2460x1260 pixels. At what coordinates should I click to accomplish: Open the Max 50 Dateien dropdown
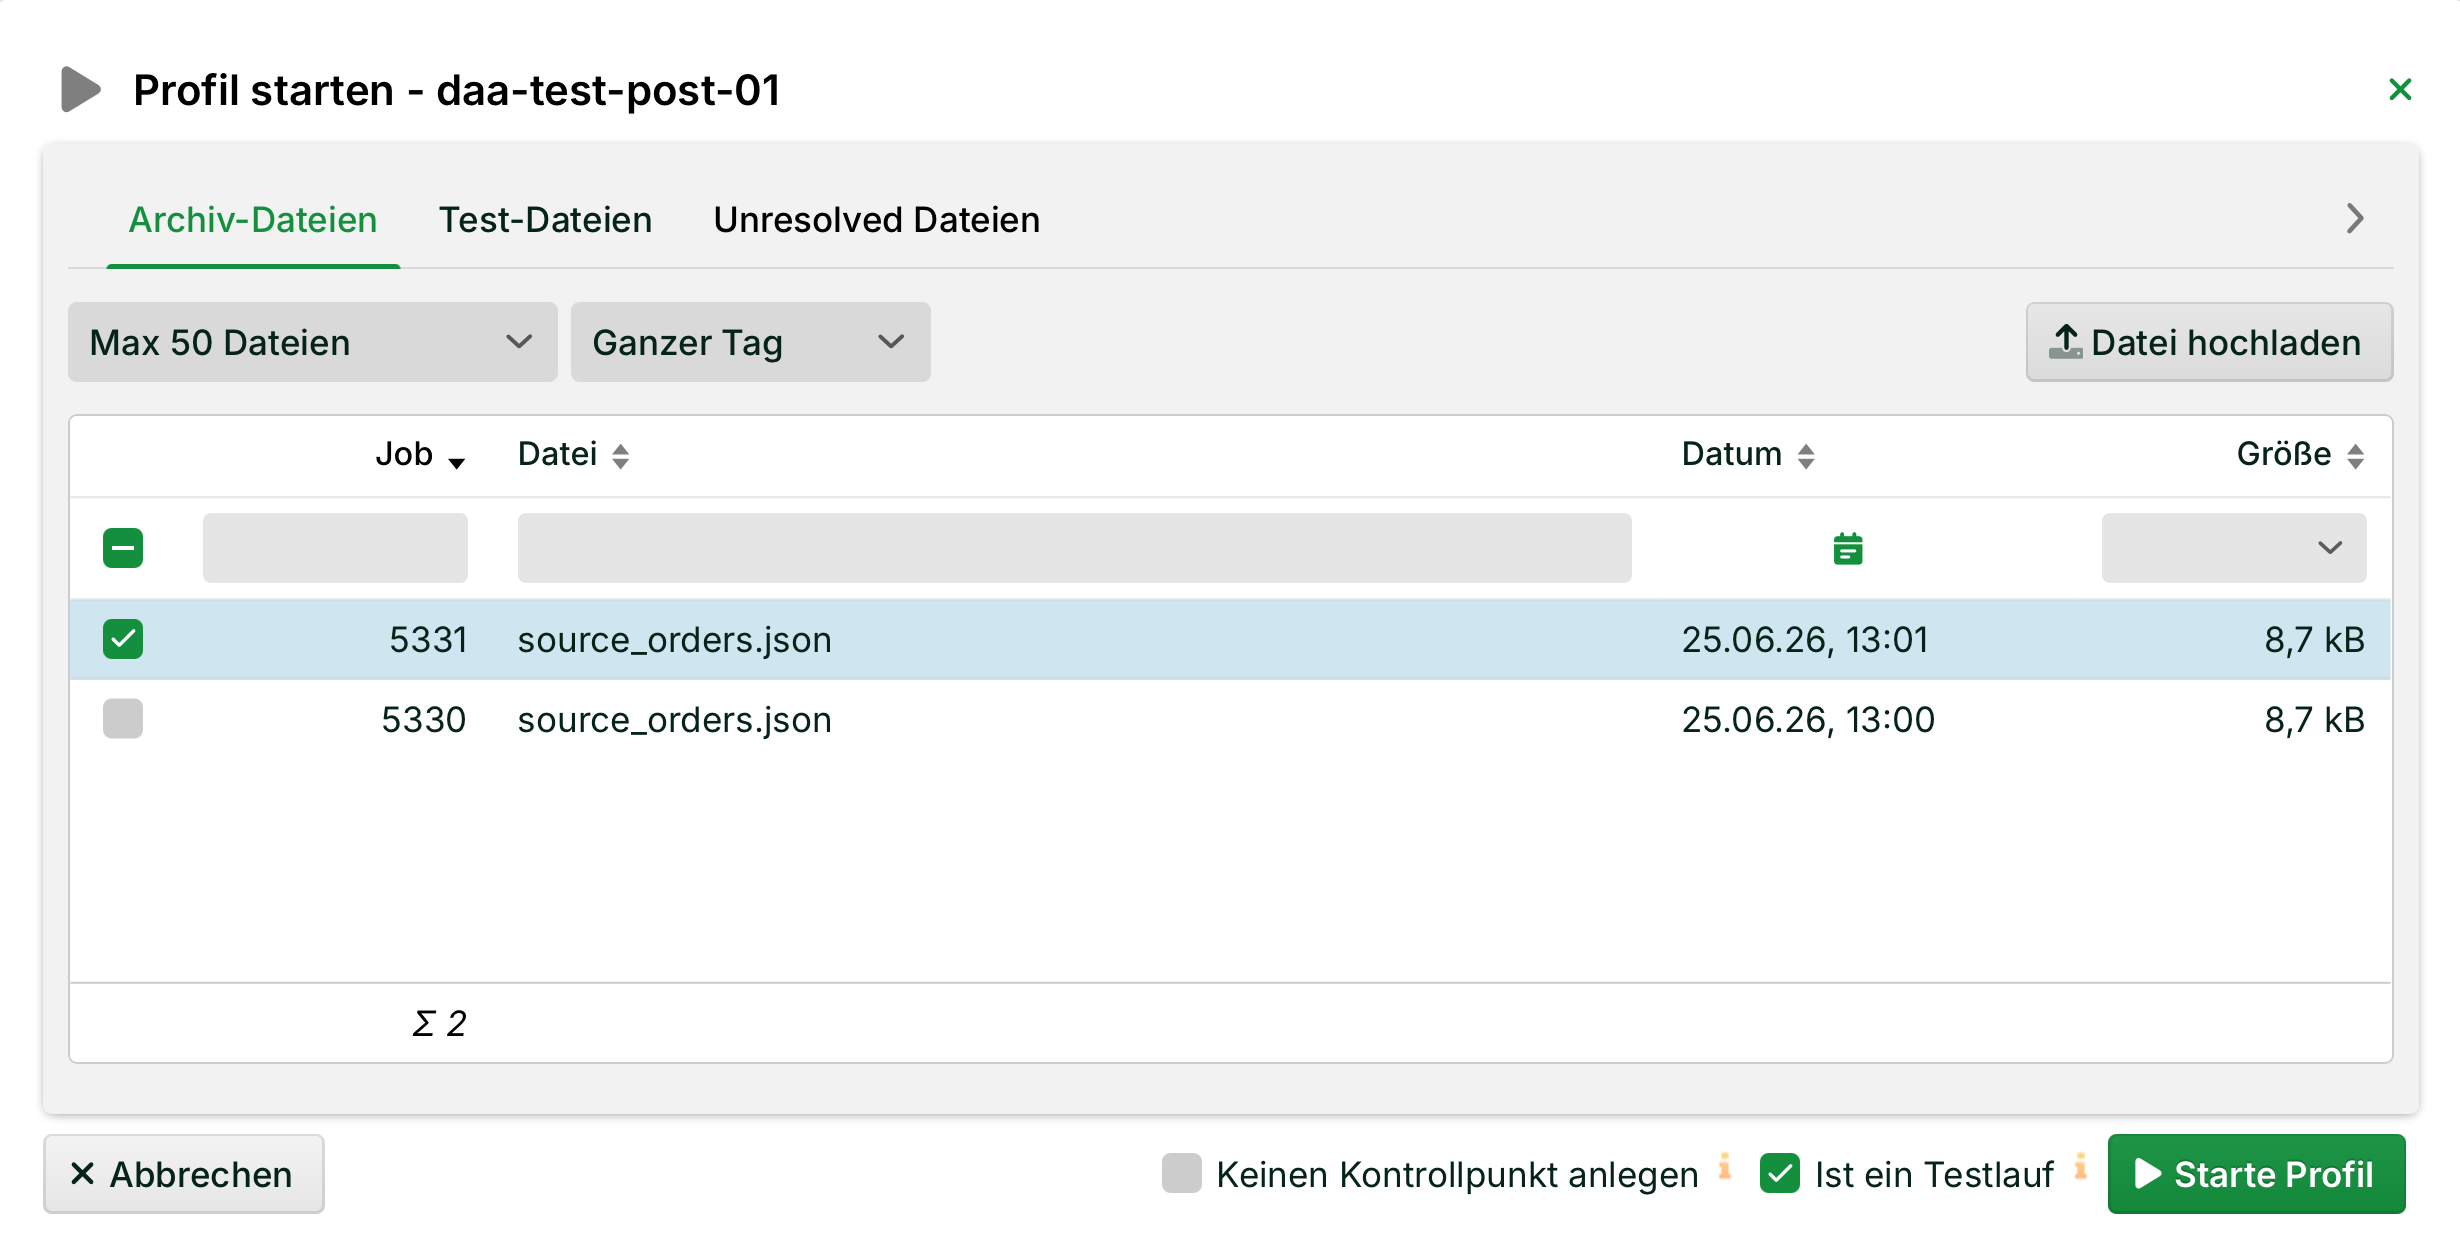312,342
